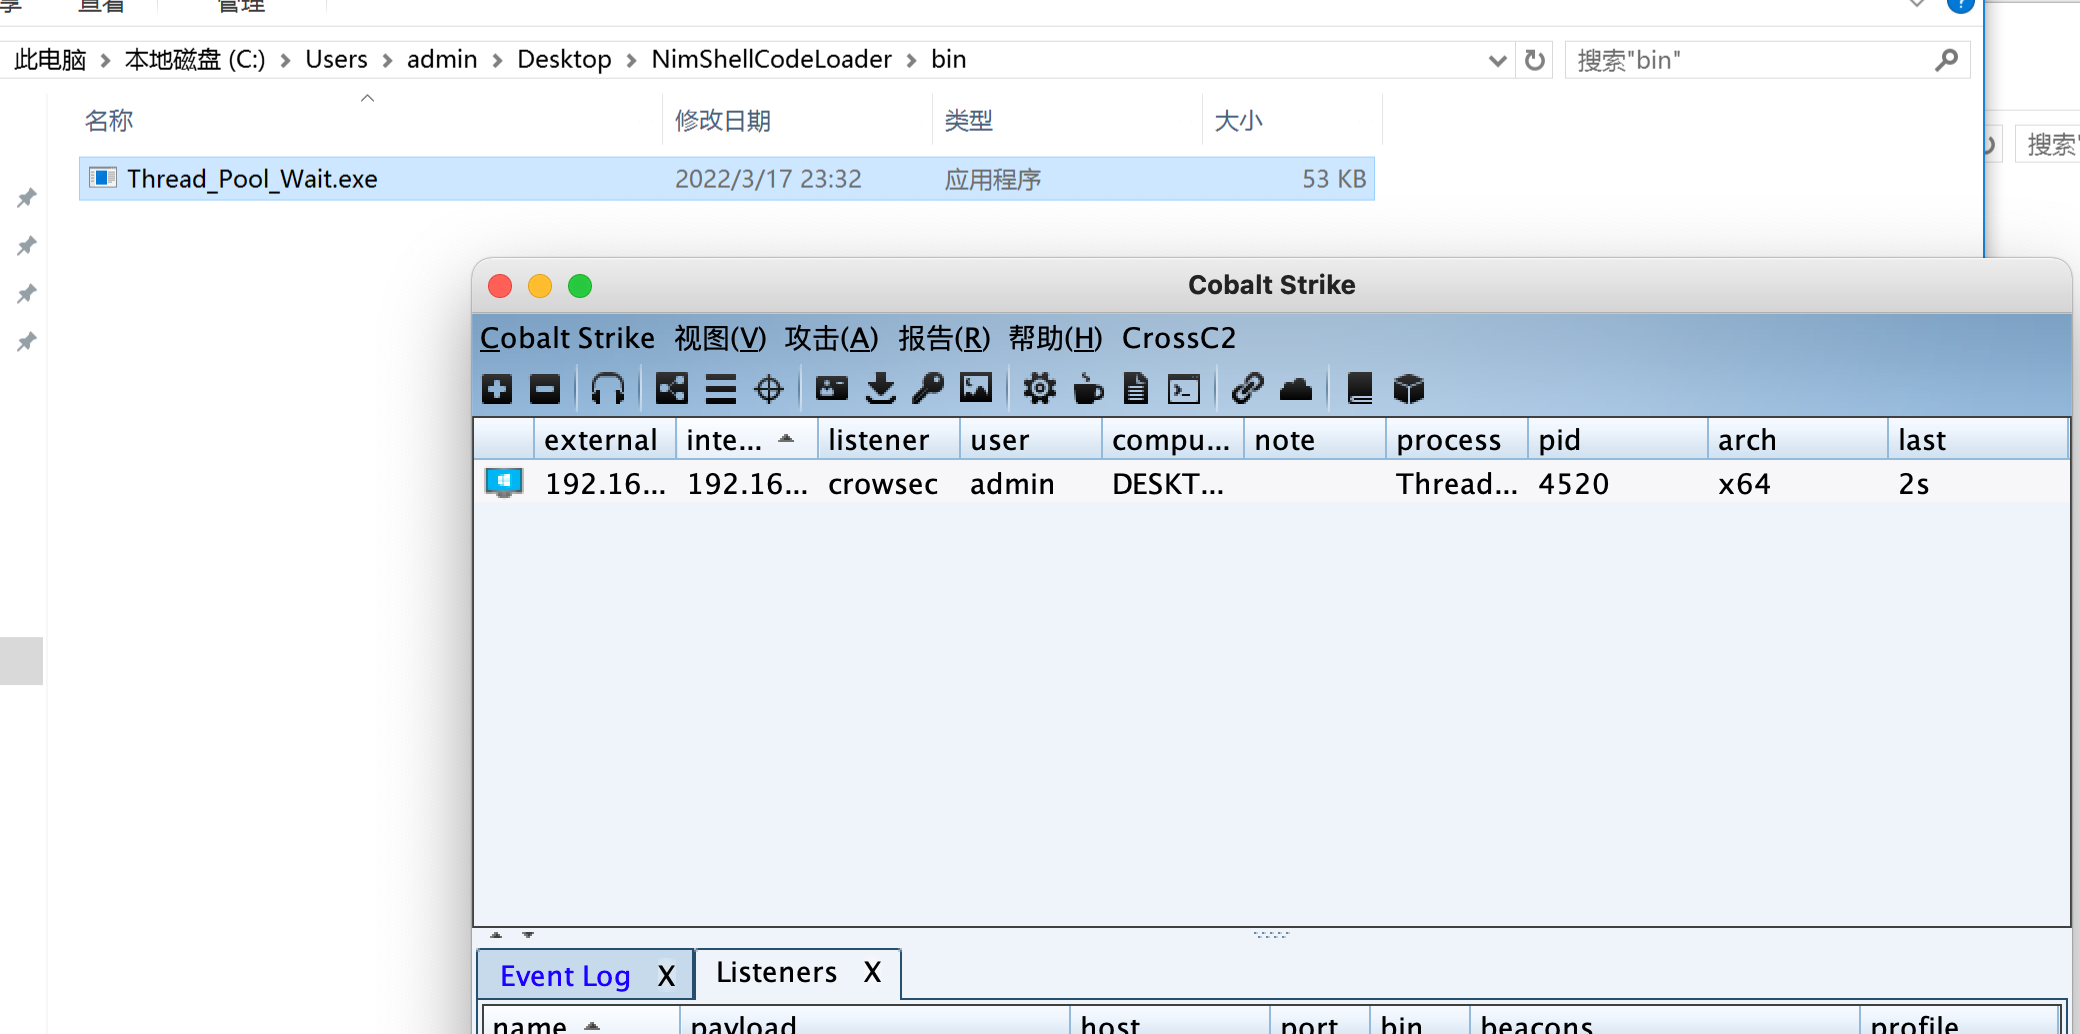Image resolution: width=2080 pixels, height=1034 pixels.
Task: Go to Users folder in the breadcrumb
Action: 336,60
